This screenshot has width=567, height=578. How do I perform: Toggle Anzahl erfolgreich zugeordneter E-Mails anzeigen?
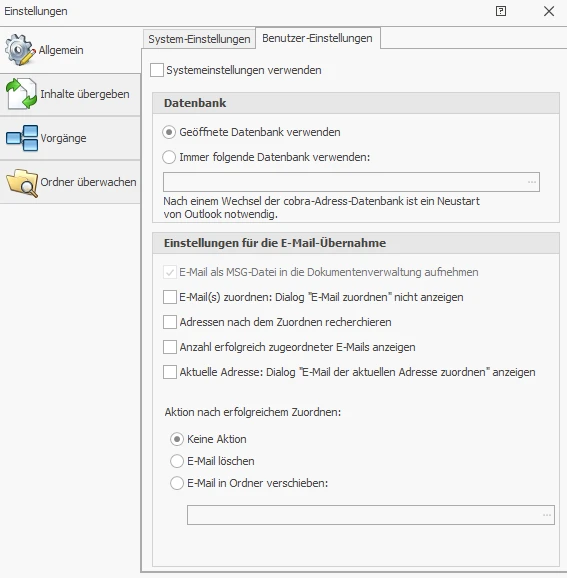(170, 347)
